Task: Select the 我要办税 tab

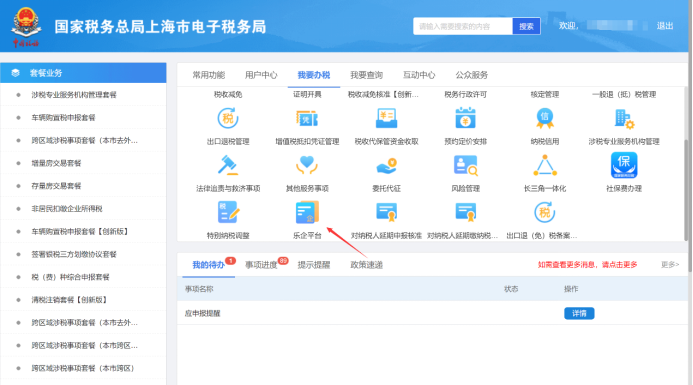Action: pos(314,75)
